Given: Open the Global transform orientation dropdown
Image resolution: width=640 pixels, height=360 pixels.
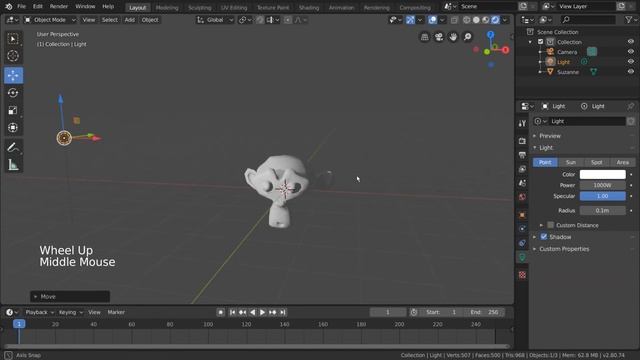Looking at the screenshot, I should [x=215, y=20].
